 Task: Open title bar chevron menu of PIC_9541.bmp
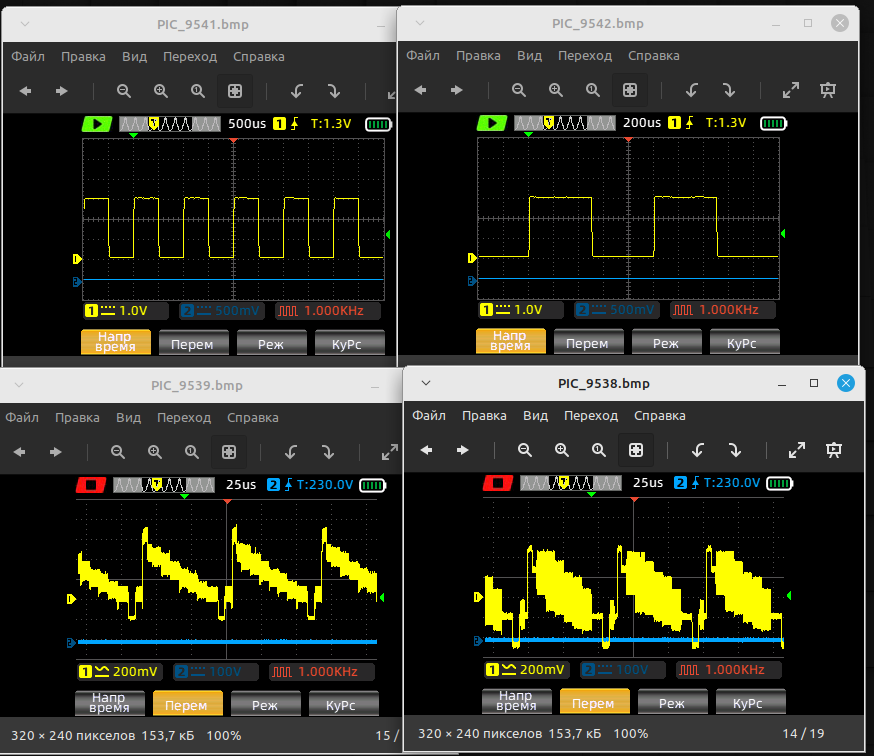[x=25, y=24]
